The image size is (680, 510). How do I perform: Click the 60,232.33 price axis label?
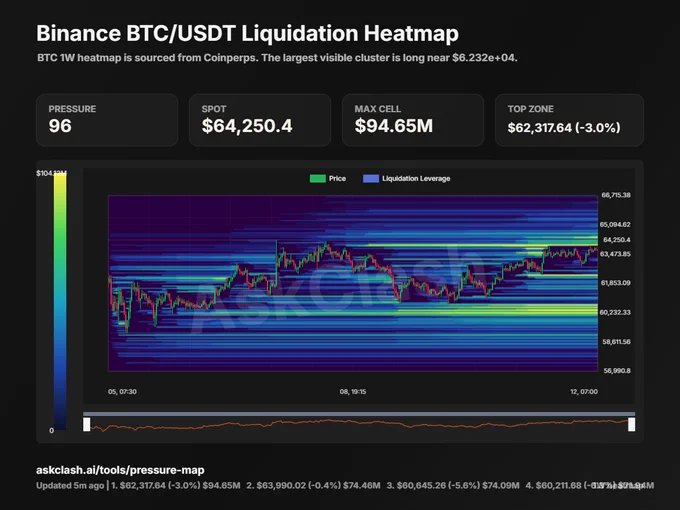[x=615, y=312]
